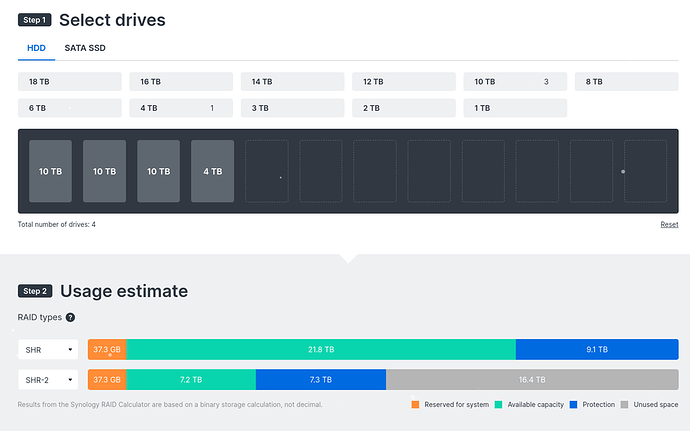Click the 'Select drives' heading
This screenshot has height=431, width=690.
pyautogui.click(x=112, y=20)
